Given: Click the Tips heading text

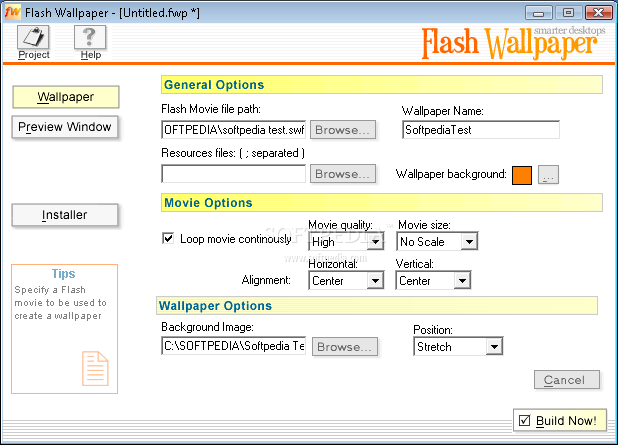Looking at the screenshot, I should [63, 274].
